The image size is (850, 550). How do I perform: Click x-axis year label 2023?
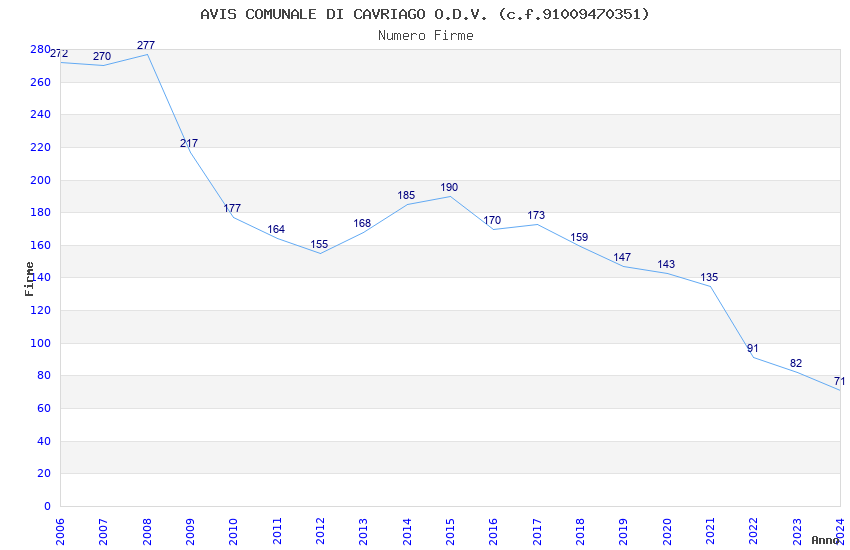click(x=797, y=532)
